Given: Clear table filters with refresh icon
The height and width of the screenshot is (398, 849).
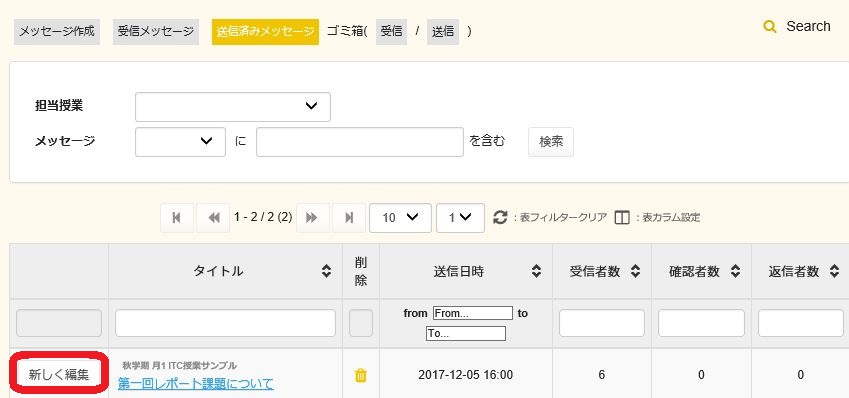Looking at the screenshot, I should [x=500, y=218].
